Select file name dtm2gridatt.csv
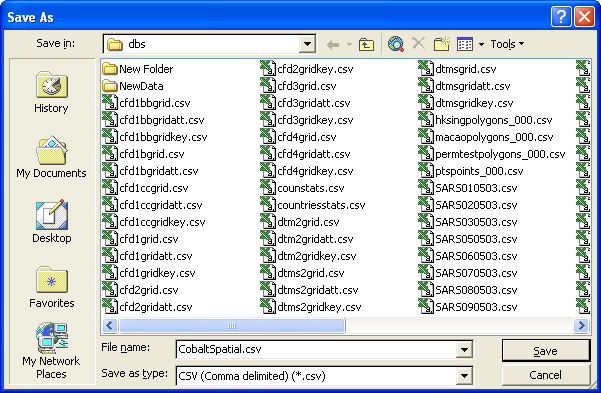Image resolution: width=601 pixels, height=393 pixels. point(315,239)
